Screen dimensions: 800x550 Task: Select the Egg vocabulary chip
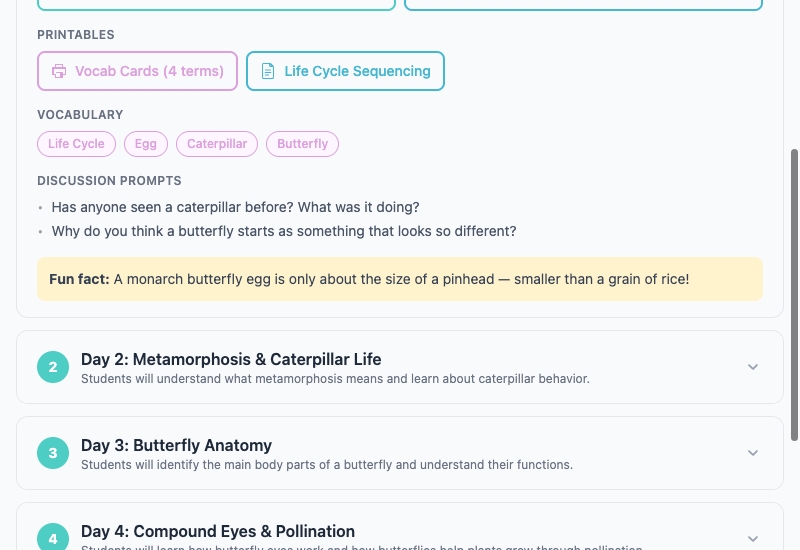146,144
